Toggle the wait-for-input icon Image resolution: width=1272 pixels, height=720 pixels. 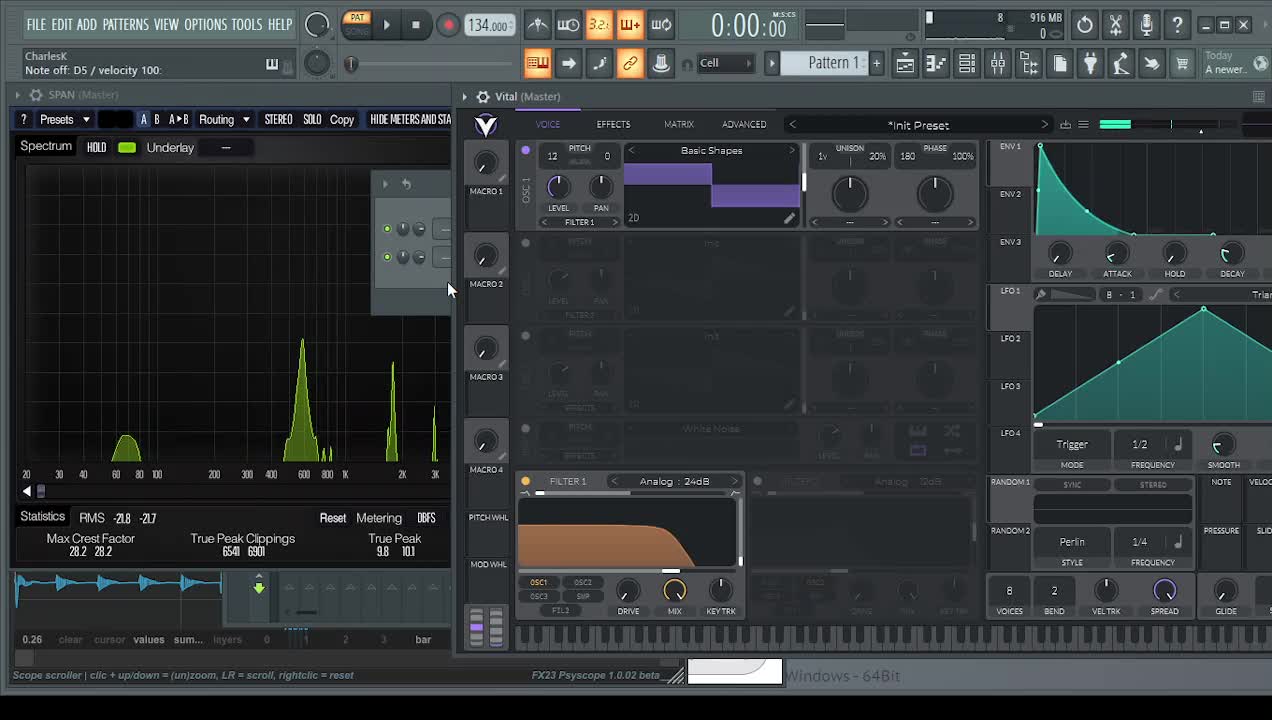pyautogui.click(x=568, y=24)
